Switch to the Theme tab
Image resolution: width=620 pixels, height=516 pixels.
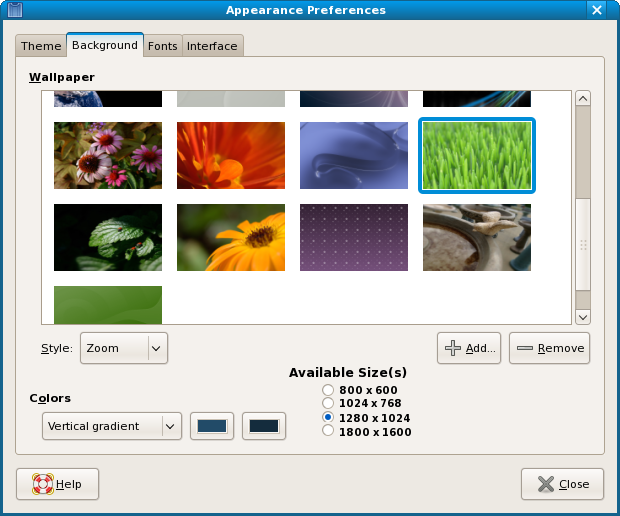pyautogui.click(x=41, y=46)
